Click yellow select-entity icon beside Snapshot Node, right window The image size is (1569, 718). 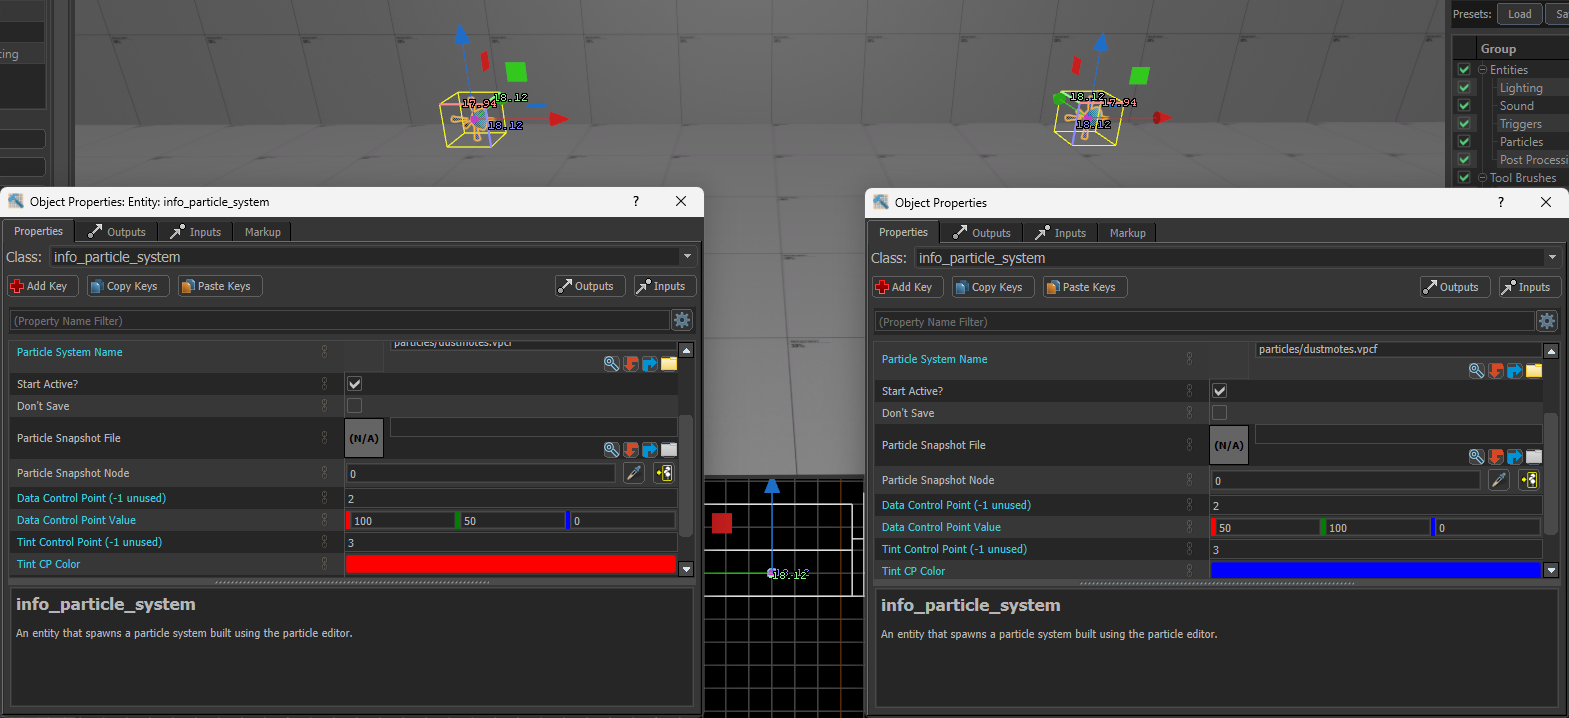[1529, 480]
